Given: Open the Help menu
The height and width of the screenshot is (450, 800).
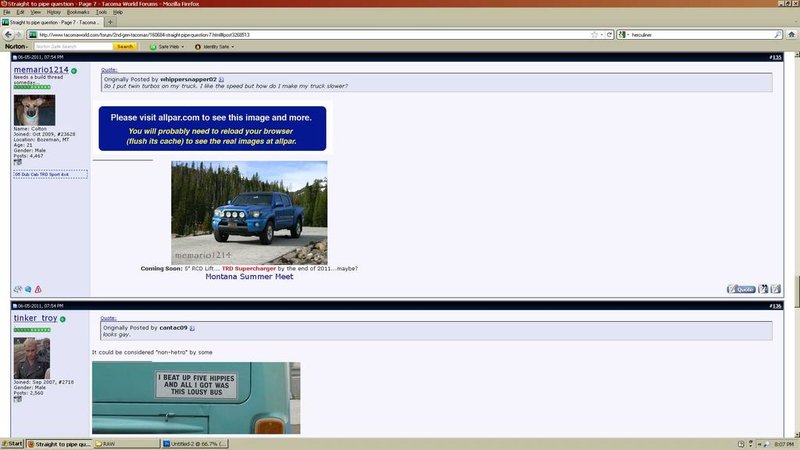Looking at the screenshot, I should (118, 12).
